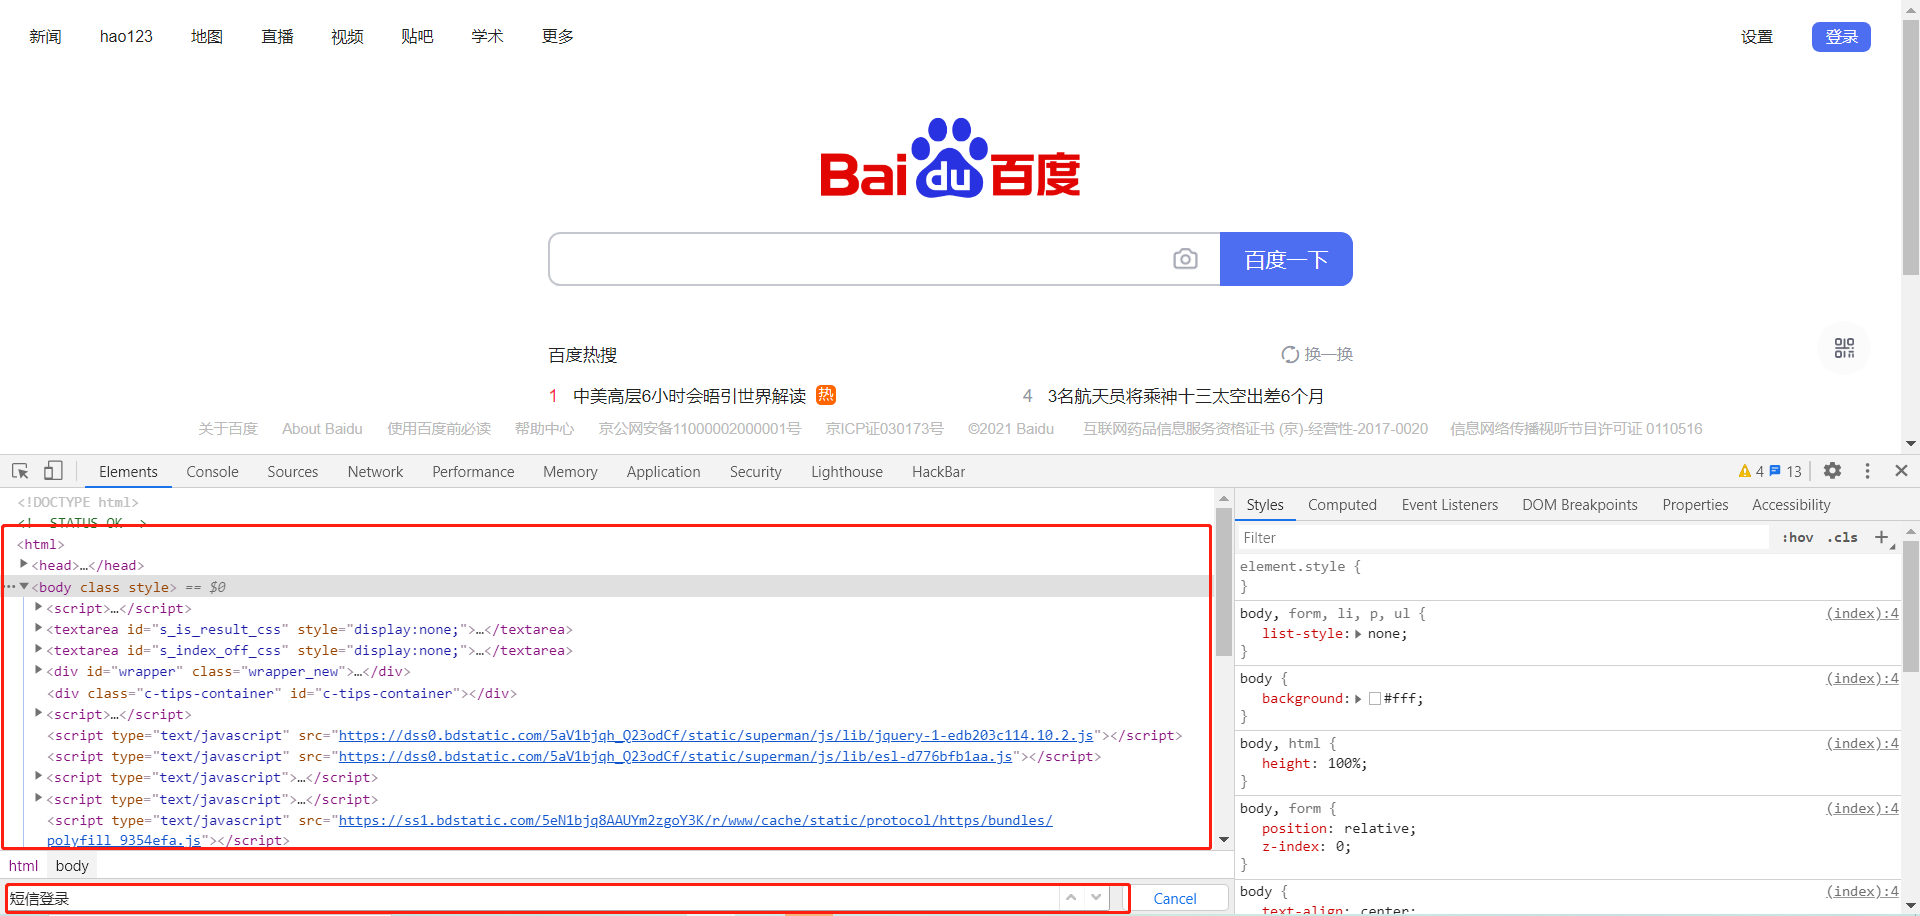Toggle the .cls class editor

point(1842,537)
